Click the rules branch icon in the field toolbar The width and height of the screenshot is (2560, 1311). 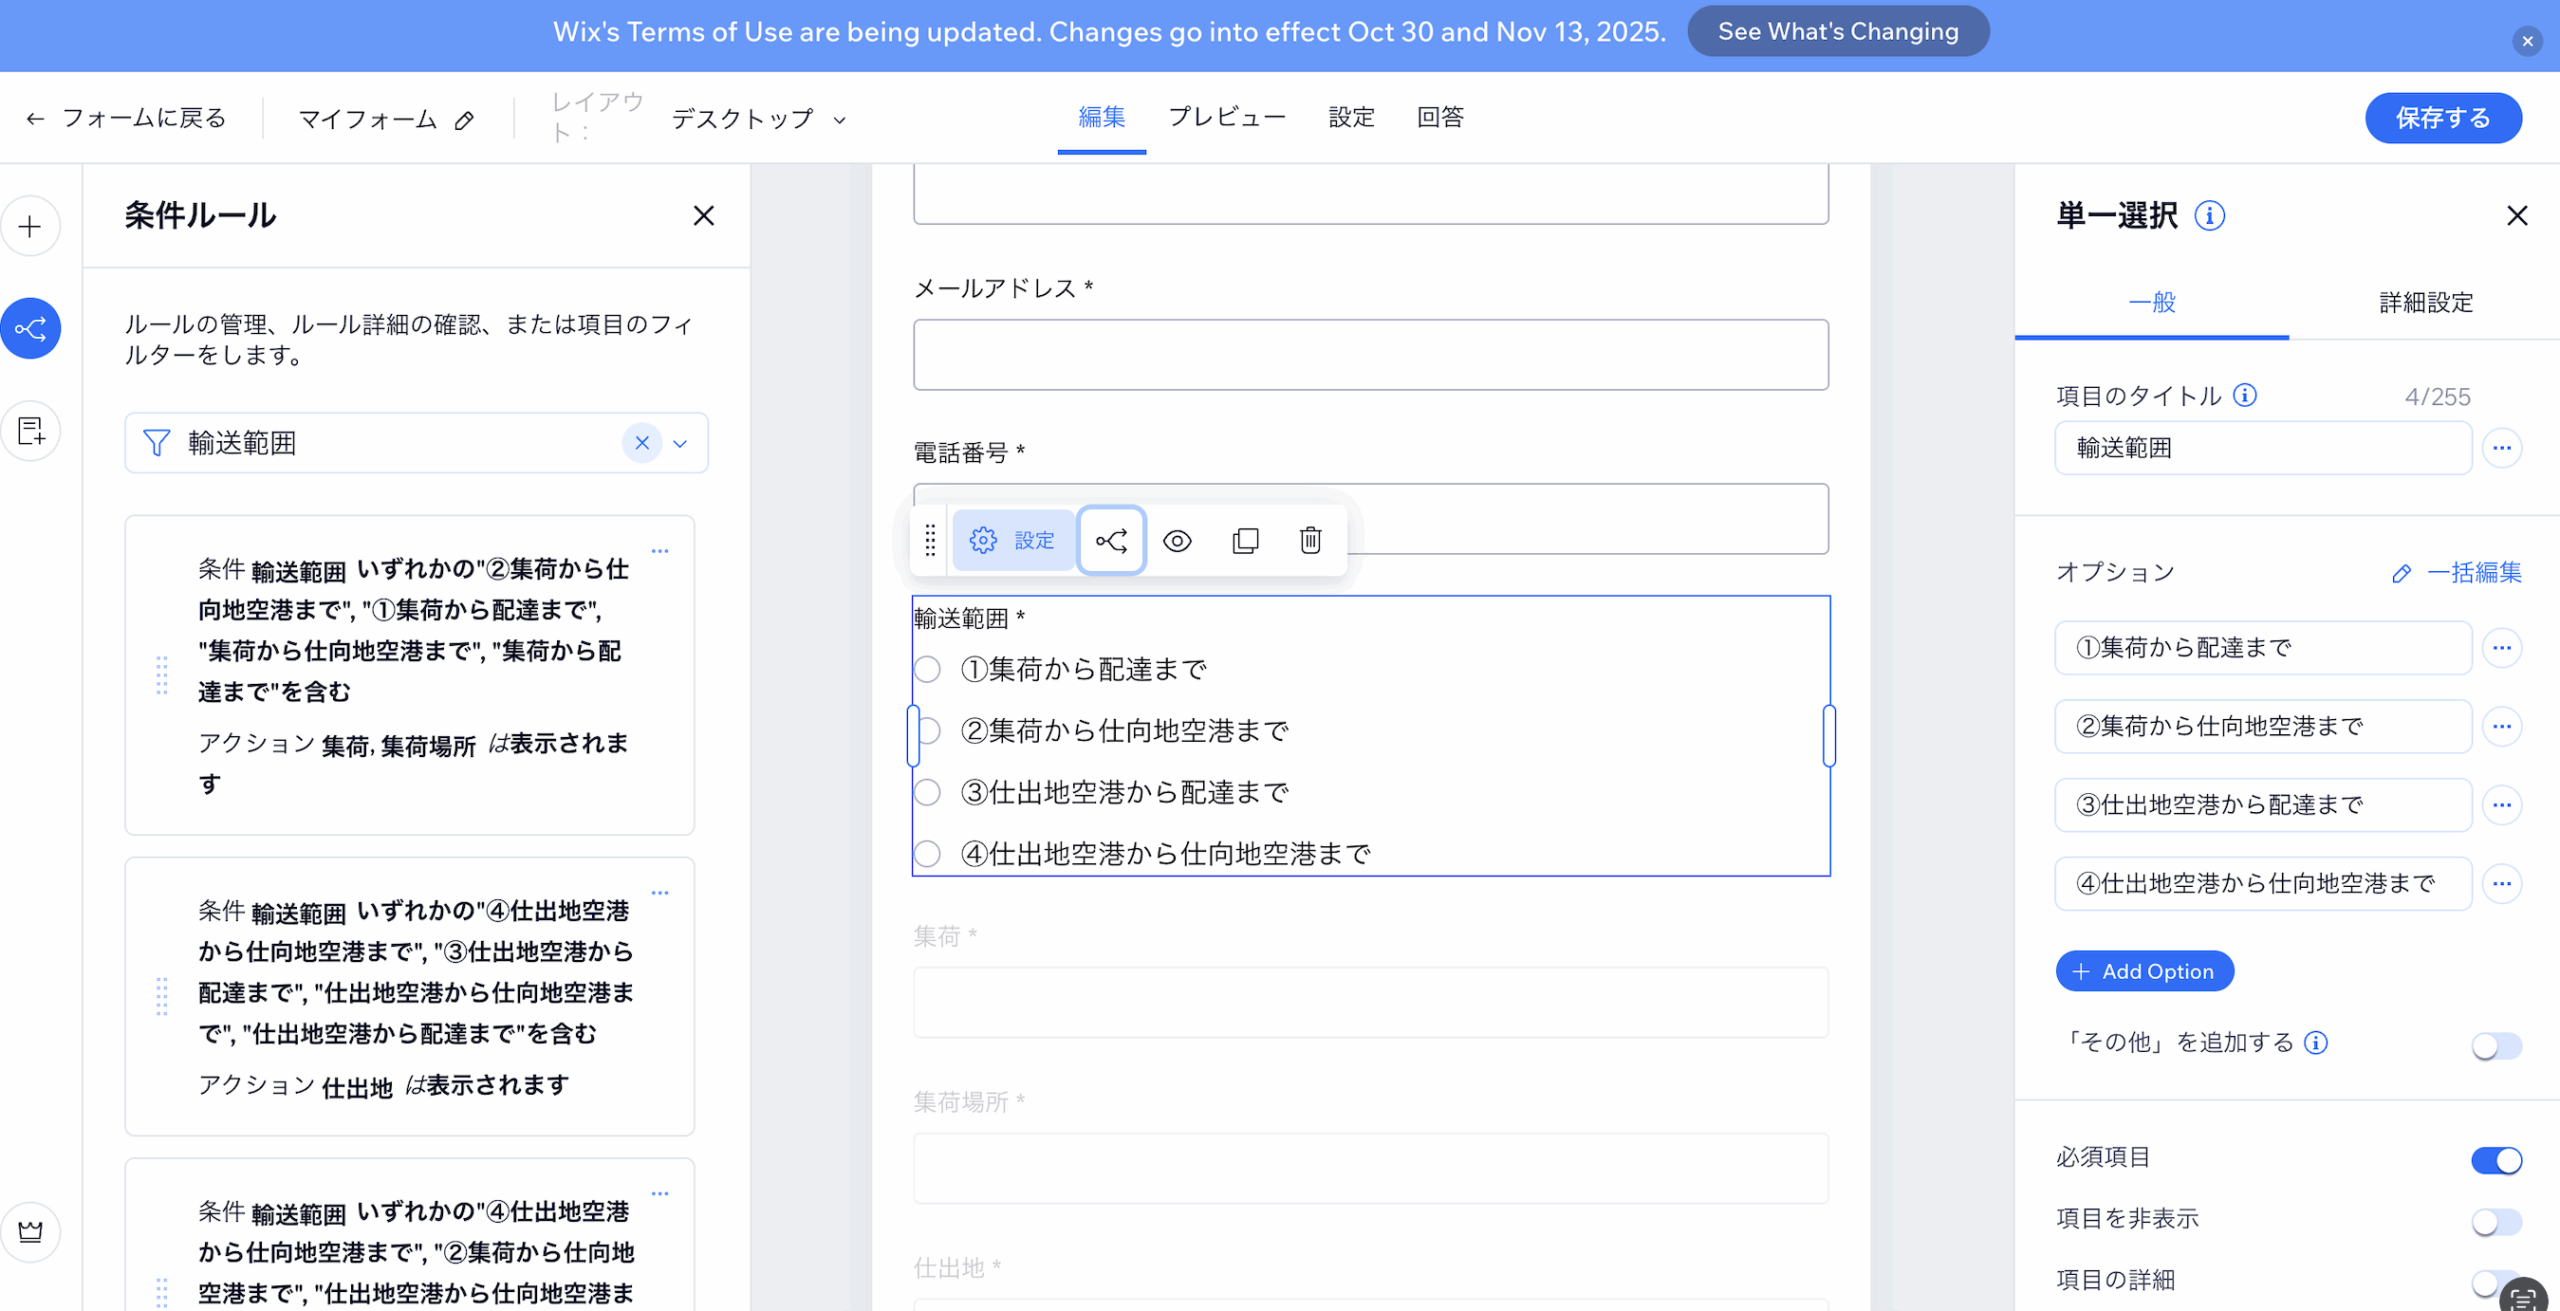click(x=1111, y=541)
